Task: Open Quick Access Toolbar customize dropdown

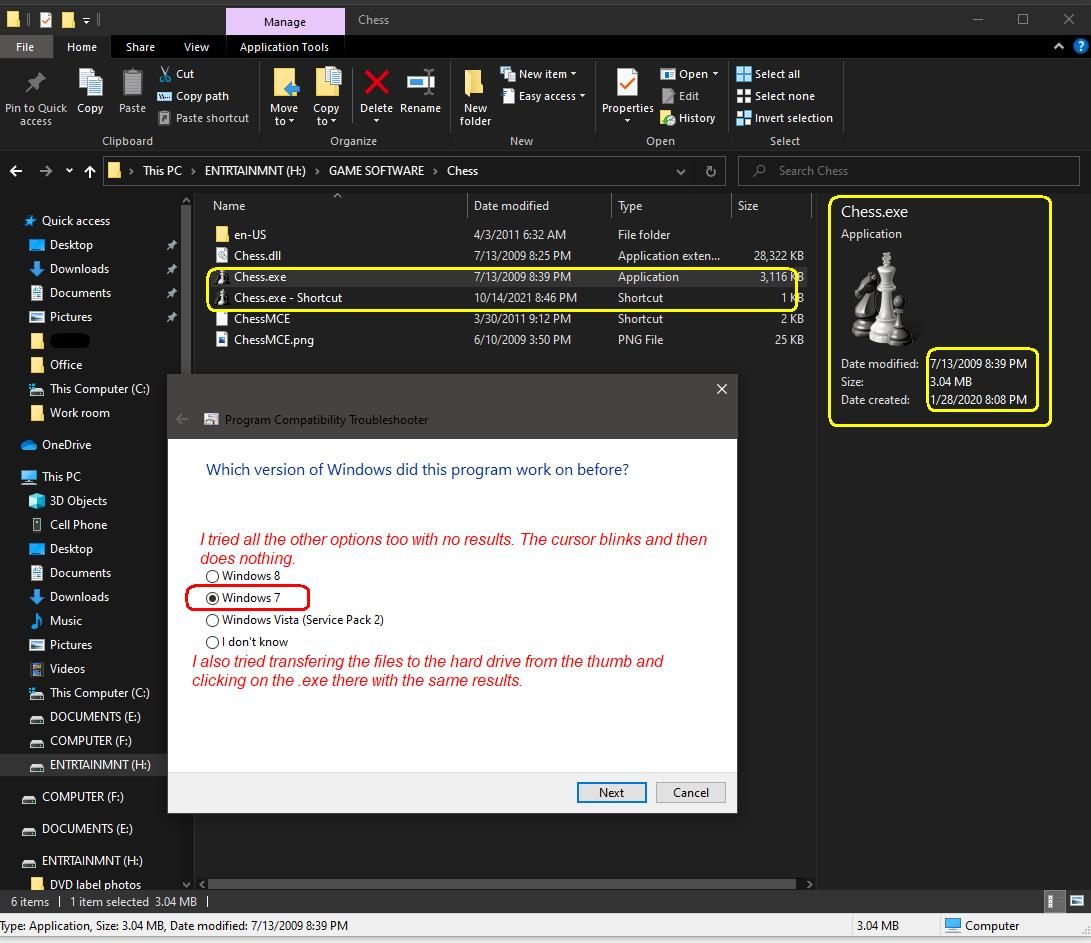Action: tap(86, 20)
